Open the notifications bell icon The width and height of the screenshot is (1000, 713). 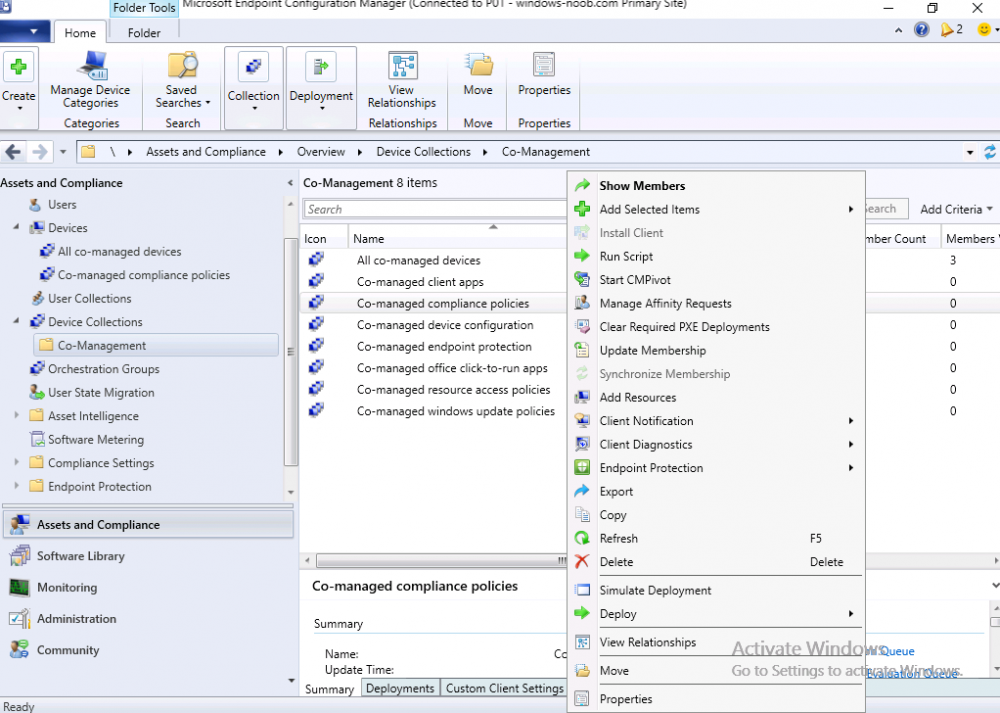(946, 29)
